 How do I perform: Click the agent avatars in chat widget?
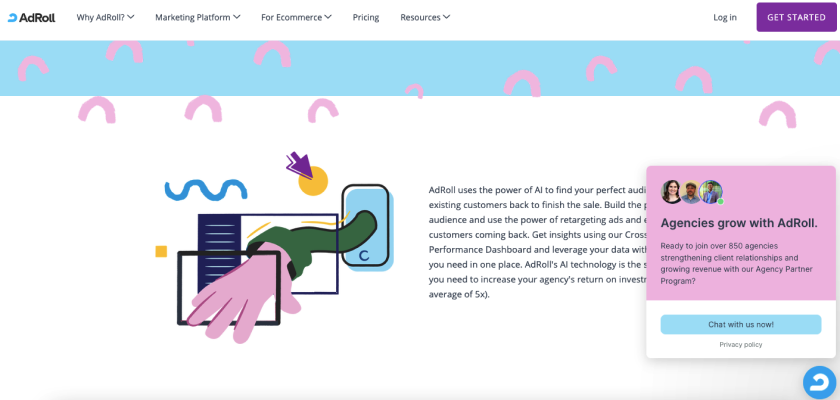(692, 192)
